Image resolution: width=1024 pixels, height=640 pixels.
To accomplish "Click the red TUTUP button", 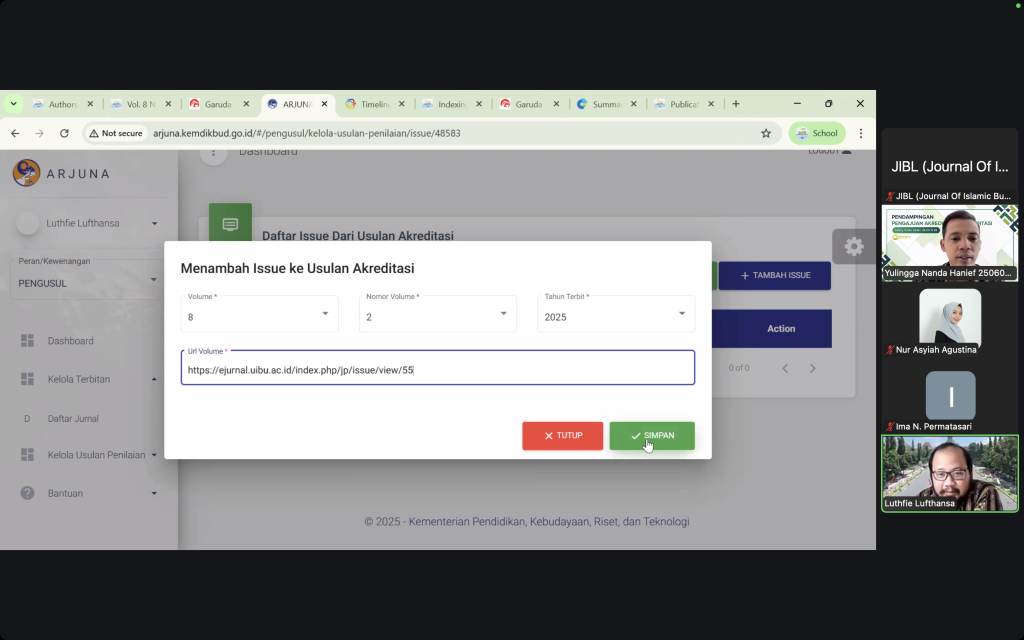I will 562,436.
